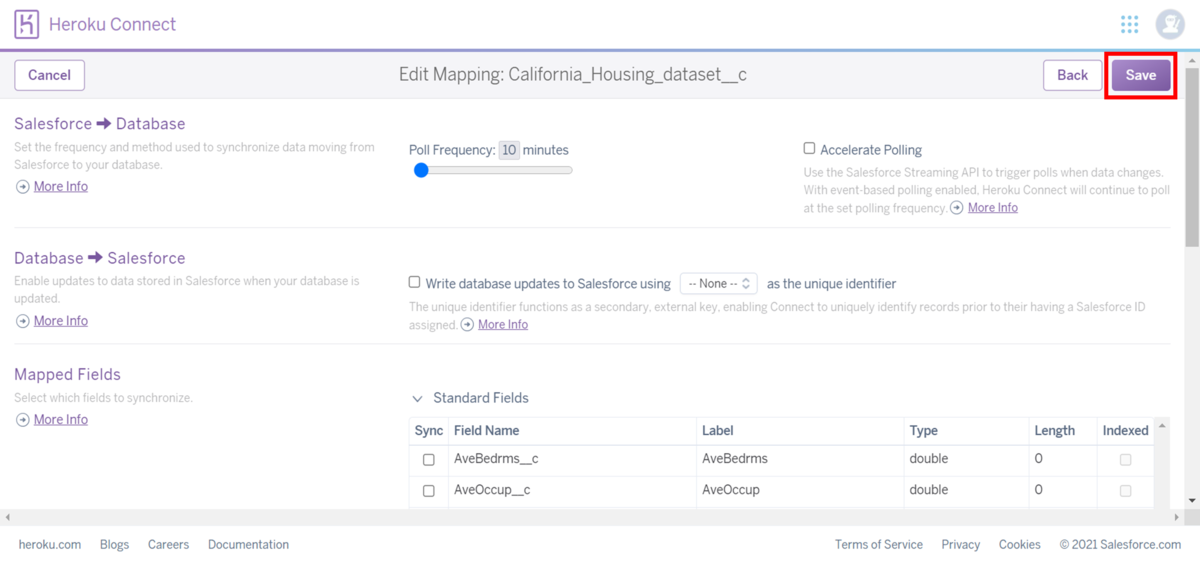Click the arrow icon next to Accelerate Polling More Info

[957, 208]
